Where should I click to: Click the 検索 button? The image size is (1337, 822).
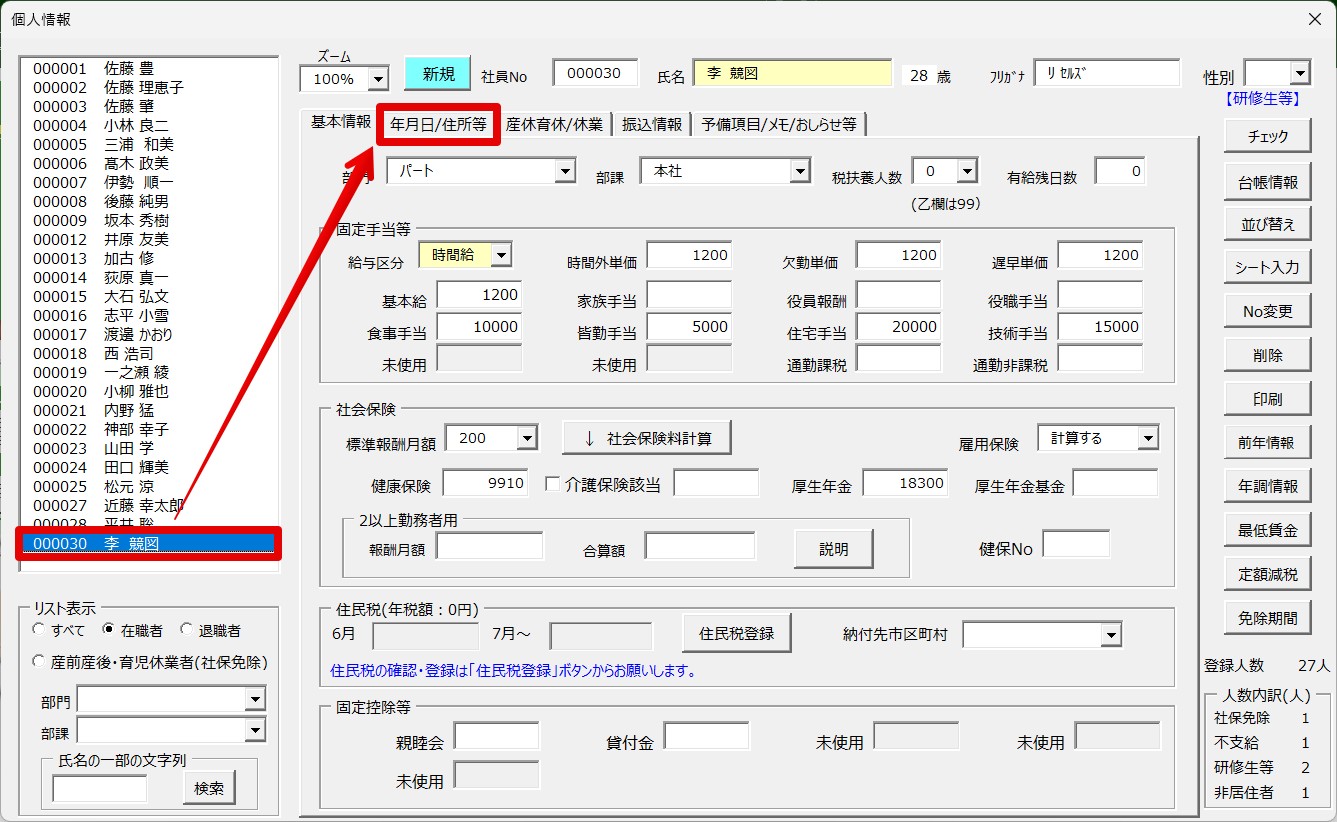(209, 788)
